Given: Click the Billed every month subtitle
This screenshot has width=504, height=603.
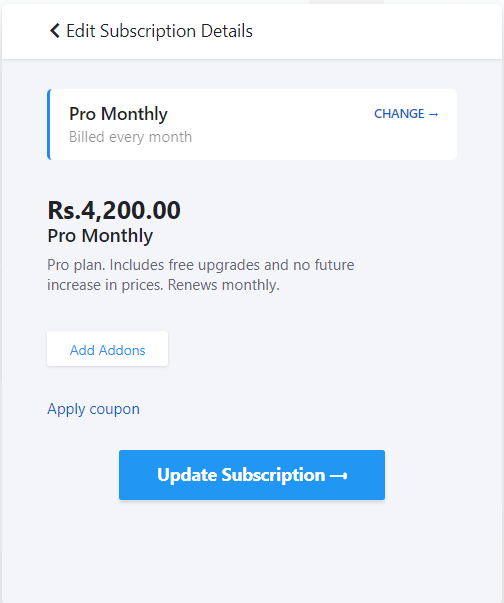Looking at the screenshot, I should point(130,137).
